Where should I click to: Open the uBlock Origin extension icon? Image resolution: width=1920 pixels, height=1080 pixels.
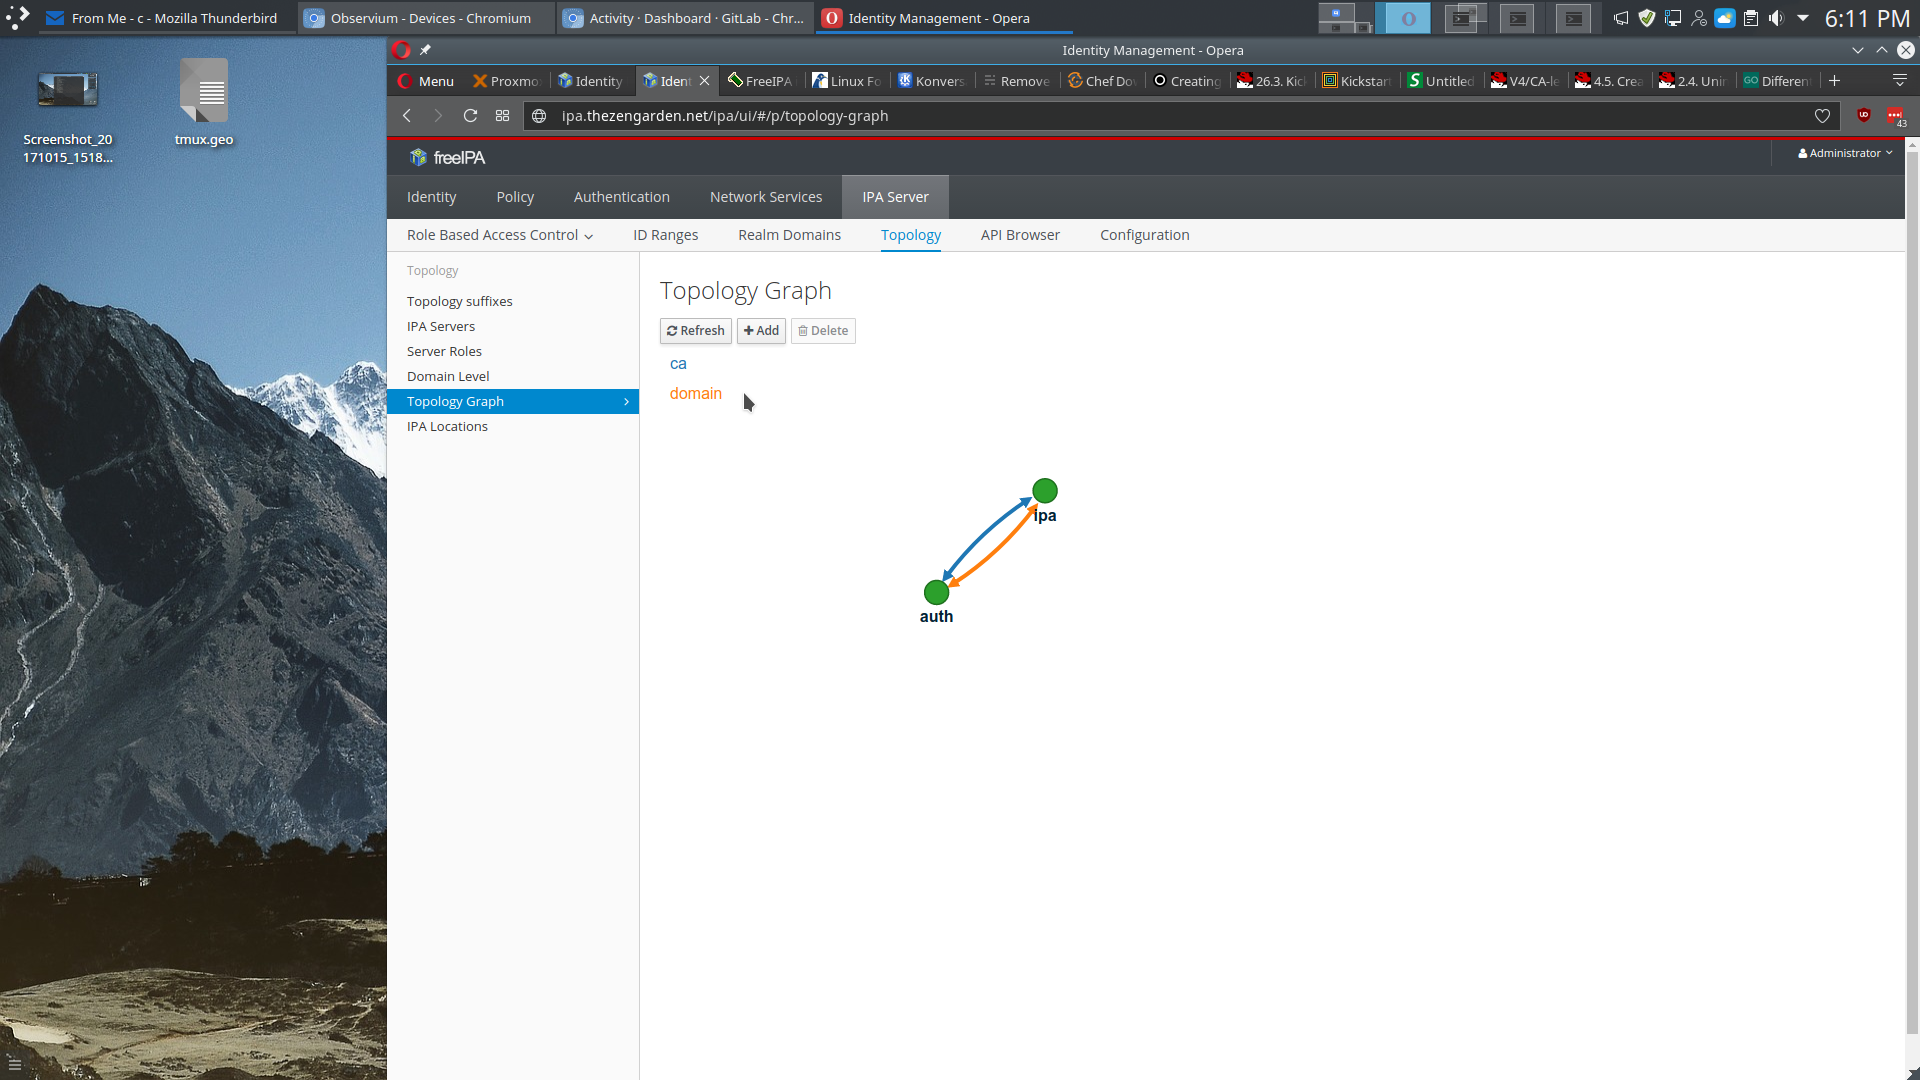pyautogui.click(x=1864, y=116)
